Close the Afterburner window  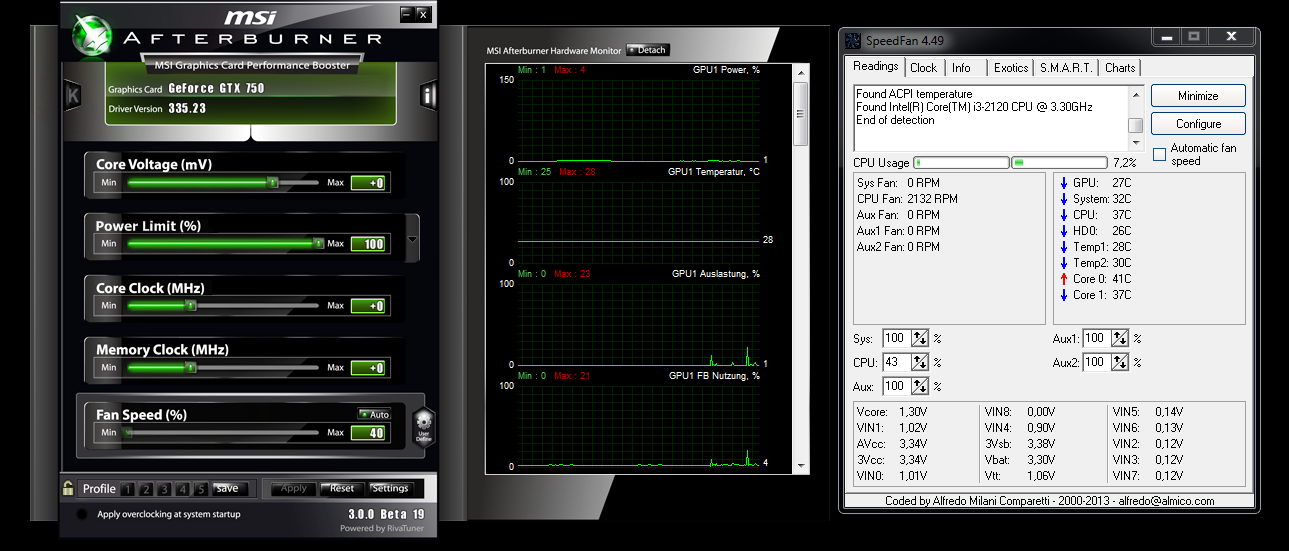424,14
